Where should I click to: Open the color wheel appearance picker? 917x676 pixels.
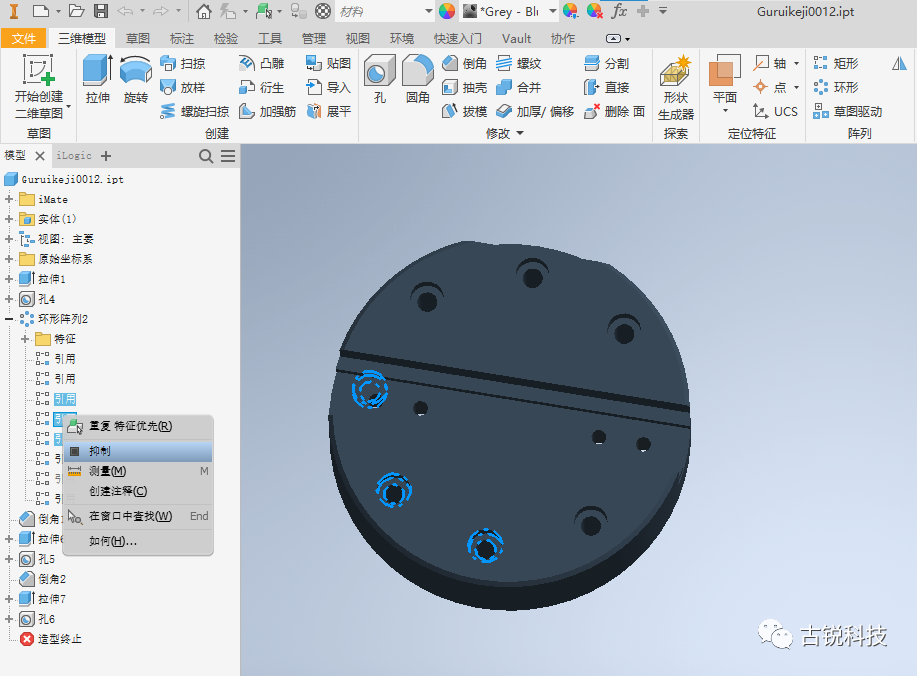coord(447,11)
